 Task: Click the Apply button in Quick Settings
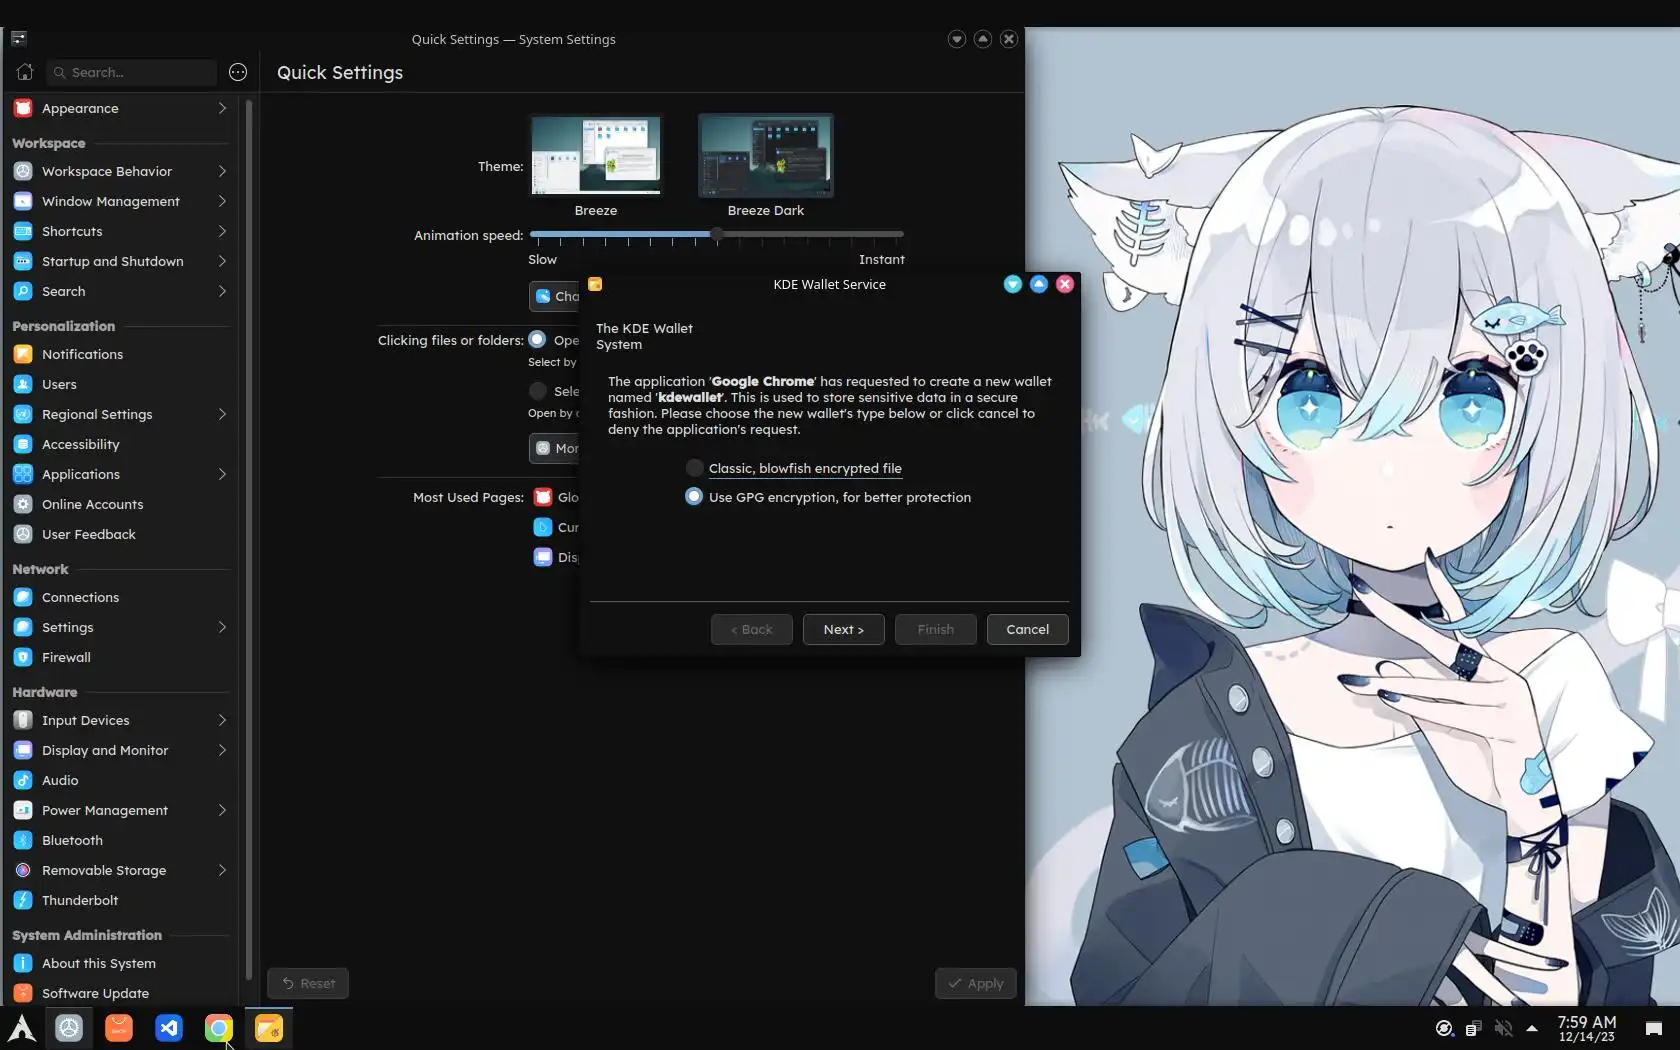976,983
